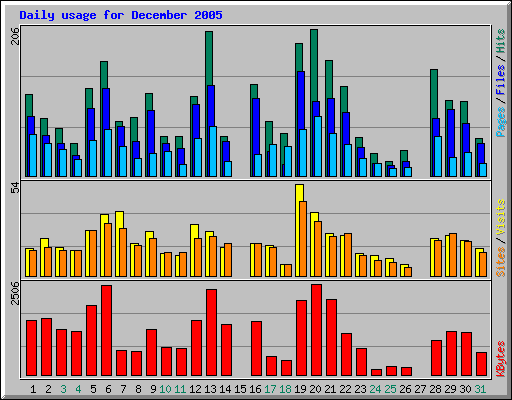512x400 pixels.
Task: Click day 15 on the x-axis
Action: click(240, 389)
